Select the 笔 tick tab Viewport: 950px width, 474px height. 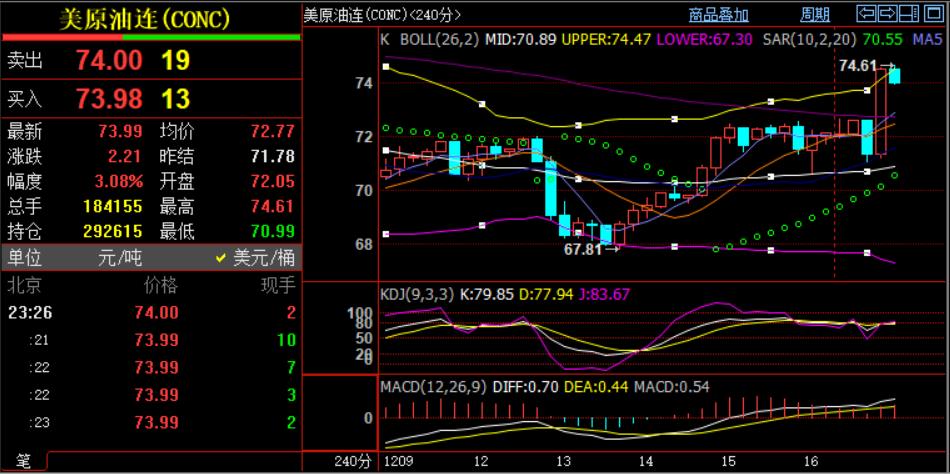[x=23, y=461]
